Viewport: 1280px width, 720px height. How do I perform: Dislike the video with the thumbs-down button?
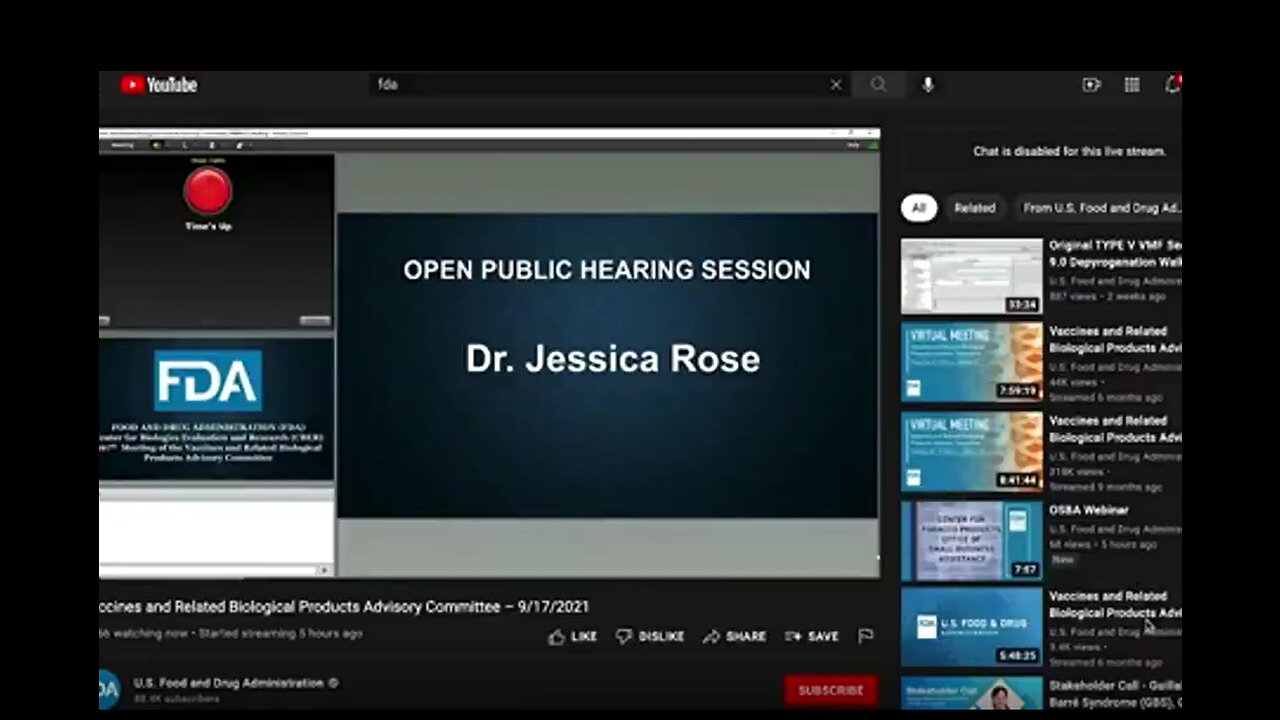tap(650, 636)
